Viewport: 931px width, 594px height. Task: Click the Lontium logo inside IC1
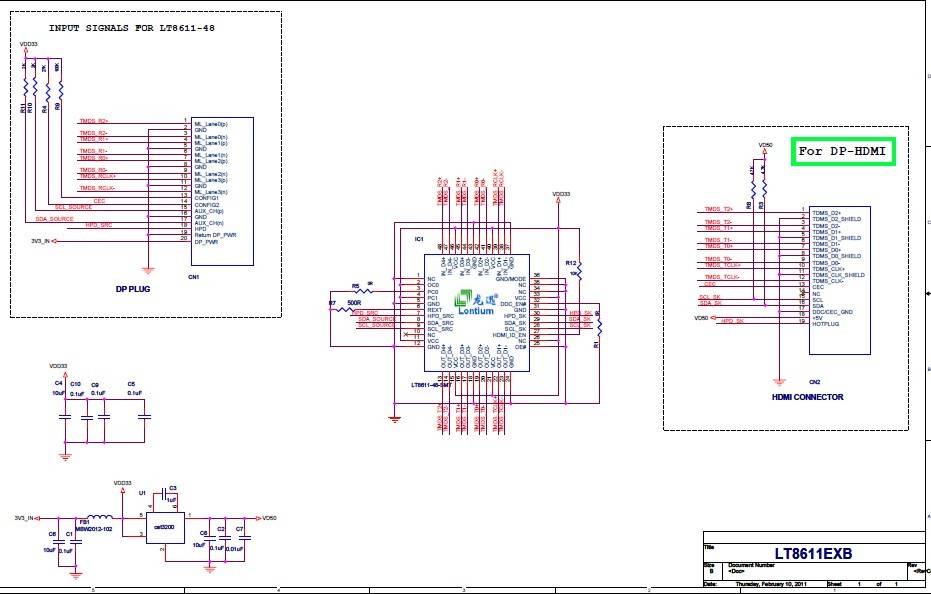(x=478, y=303)
